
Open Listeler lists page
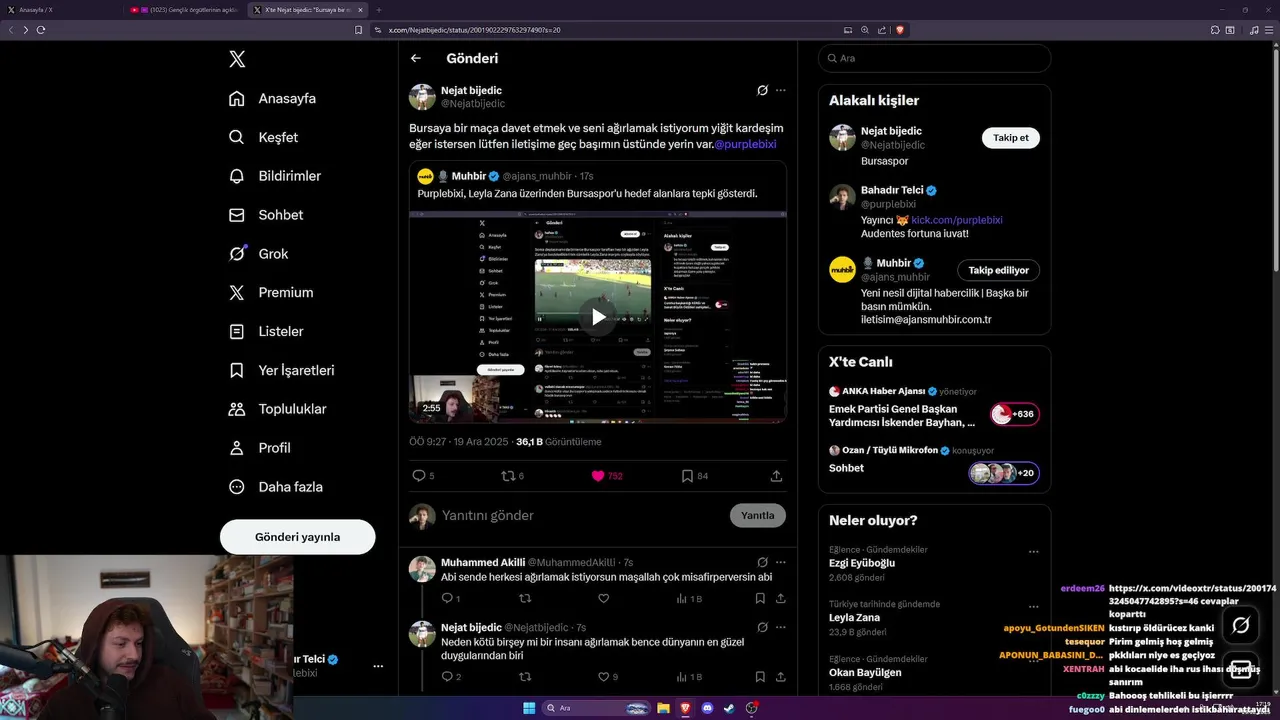coord(266,331)
